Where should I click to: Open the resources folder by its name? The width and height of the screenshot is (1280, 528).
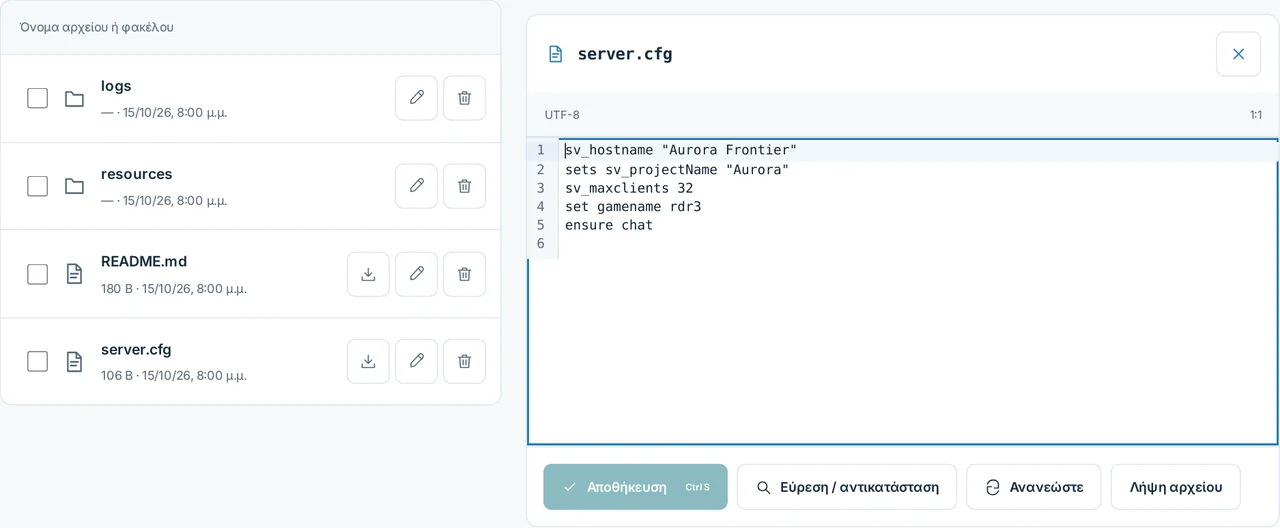click(137, 174)
